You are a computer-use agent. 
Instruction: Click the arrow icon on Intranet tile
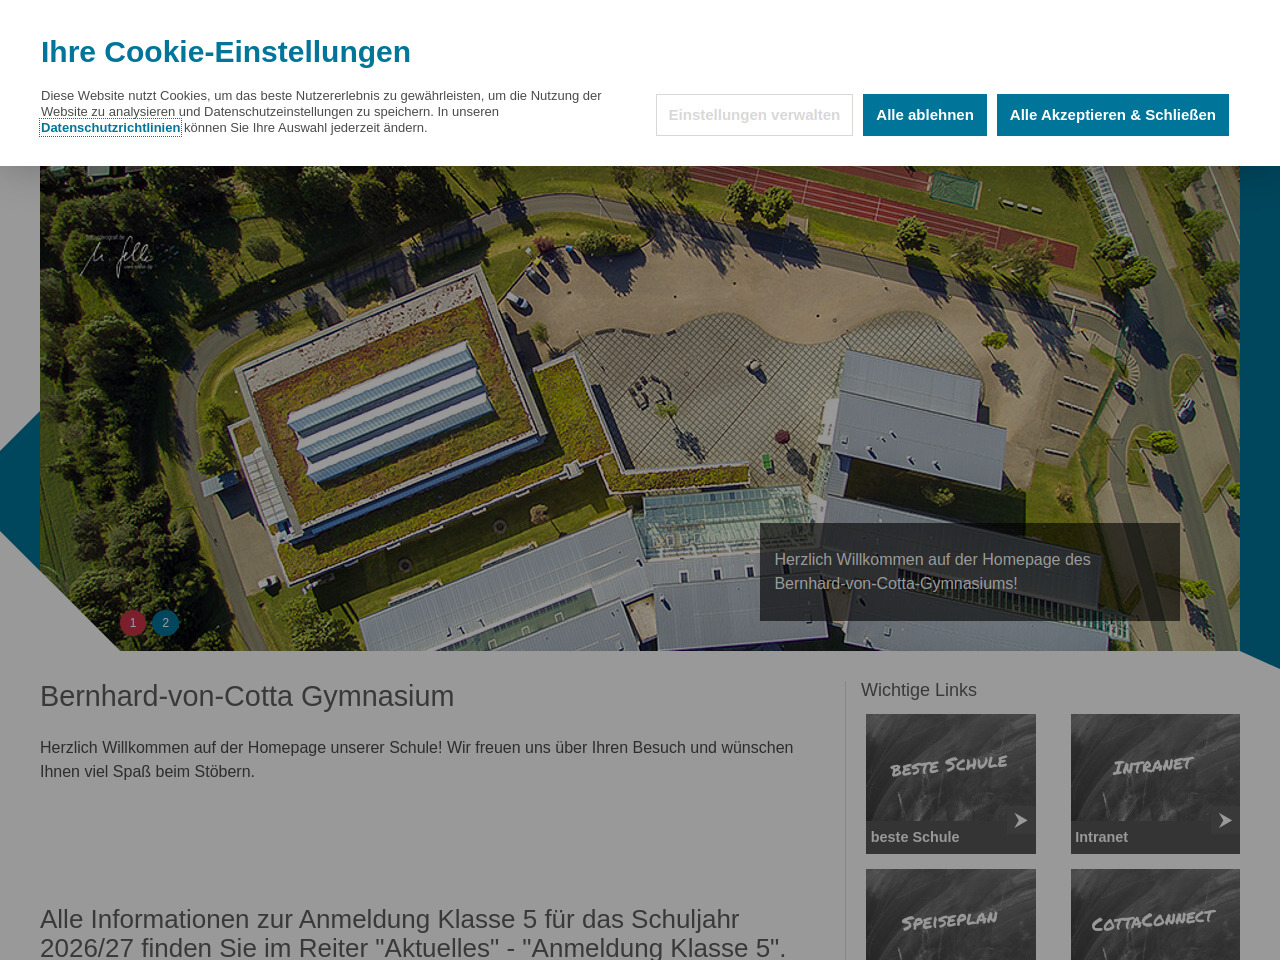point(1224,820)
